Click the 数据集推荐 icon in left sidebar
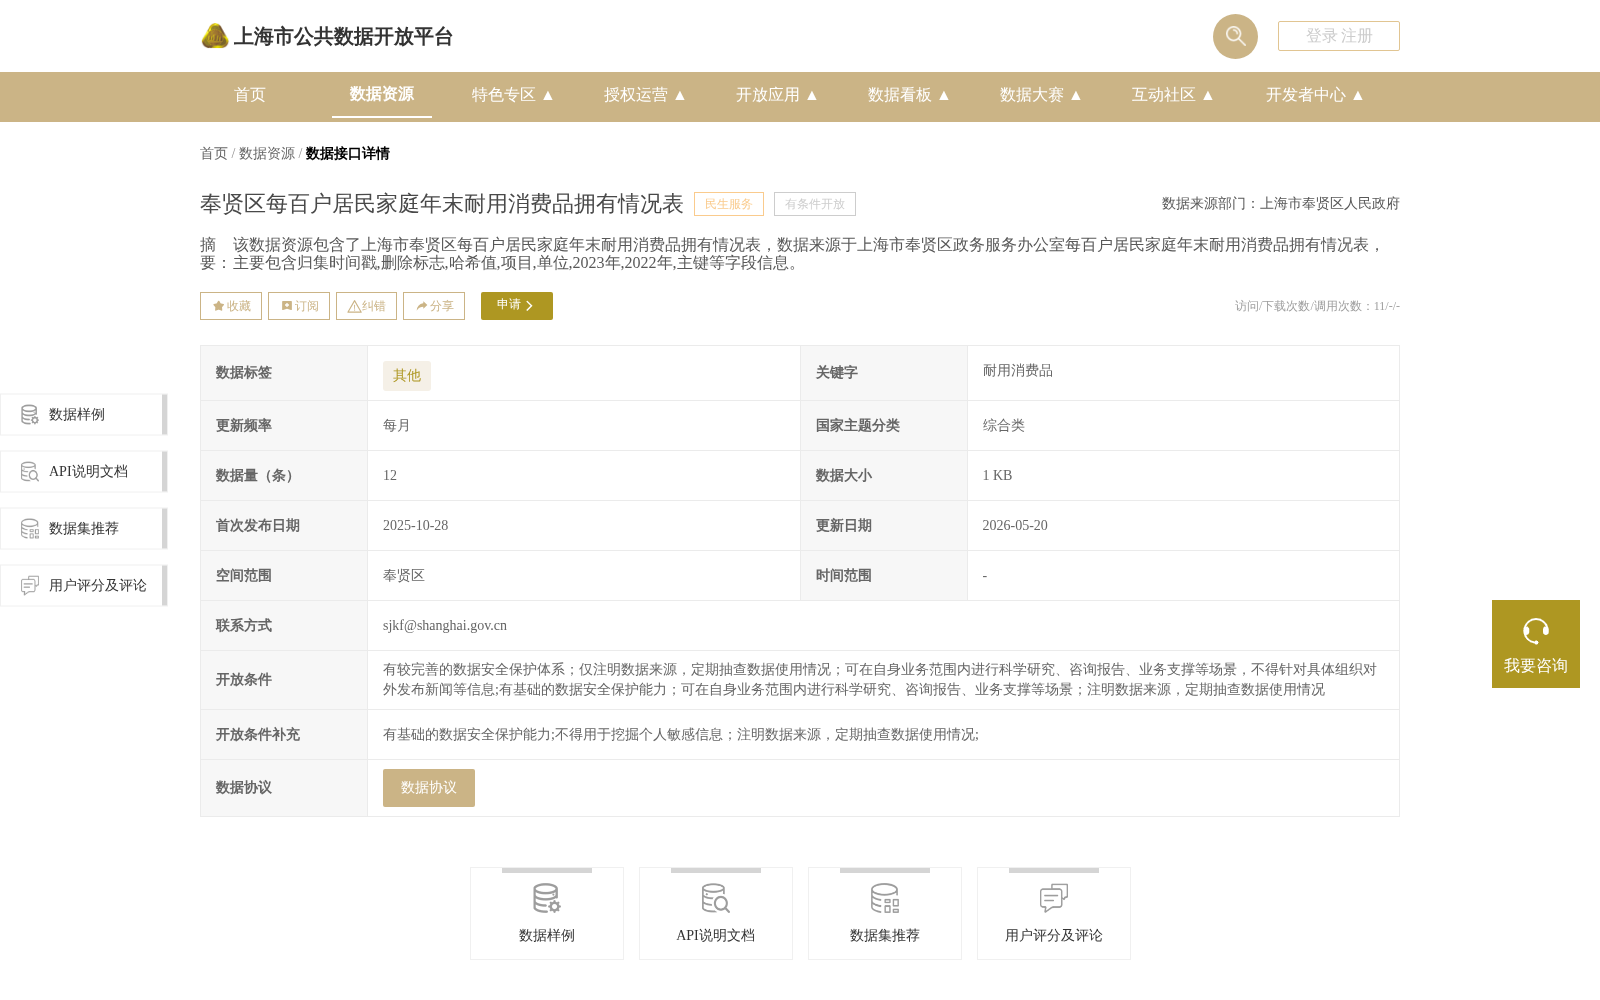 click(30, 529)
